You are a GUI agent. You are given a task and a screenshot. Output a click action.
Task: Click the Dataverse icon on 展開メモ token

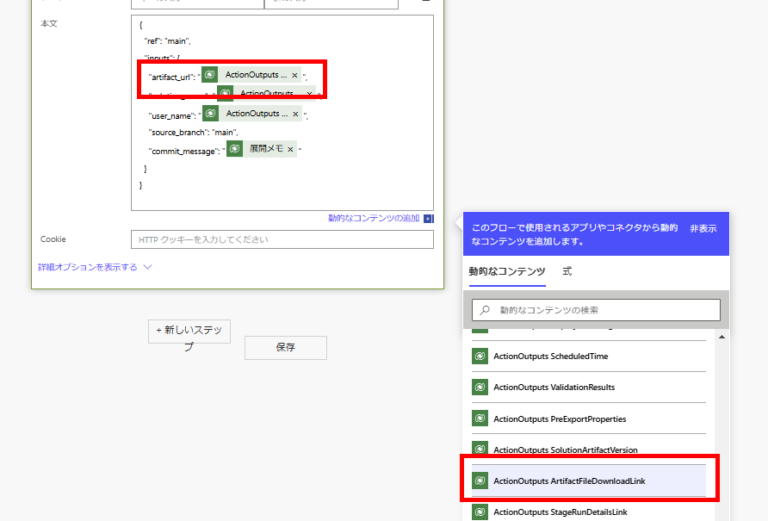(234, 149)
